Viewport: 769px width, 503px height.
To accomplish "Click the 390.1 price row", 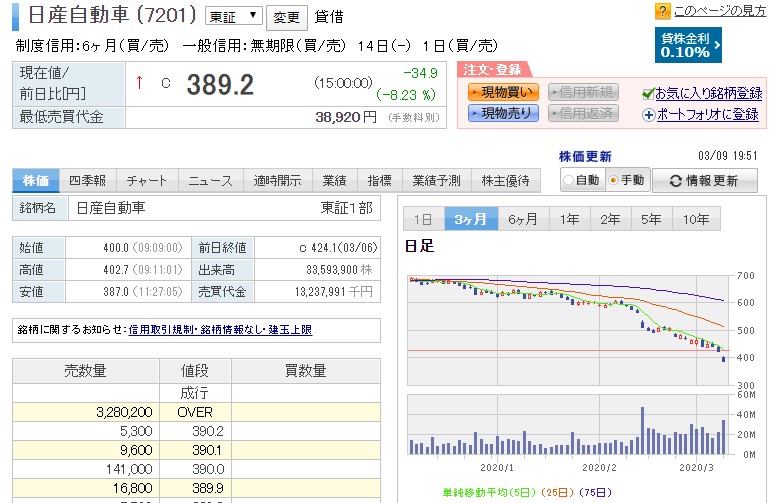I will 196,451.
